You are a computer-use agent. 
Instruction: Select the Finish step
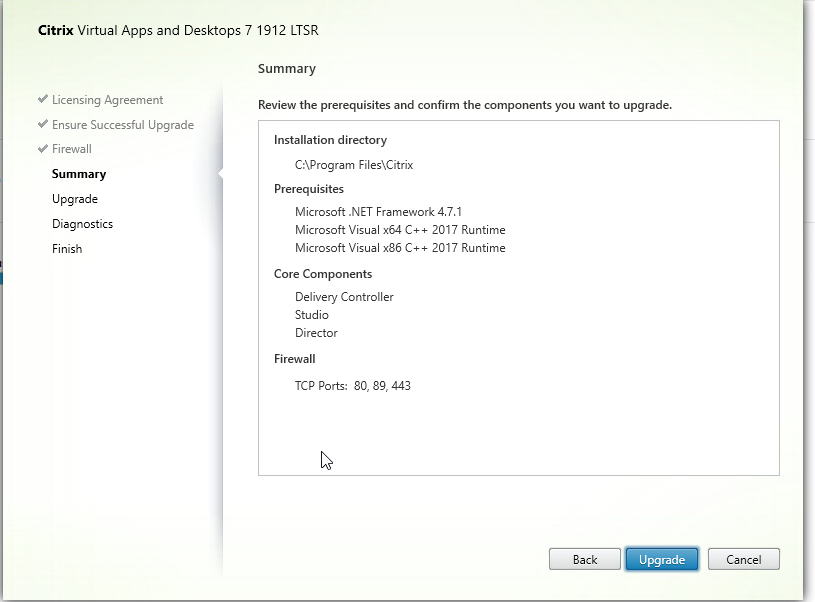(x=67, y=249)
